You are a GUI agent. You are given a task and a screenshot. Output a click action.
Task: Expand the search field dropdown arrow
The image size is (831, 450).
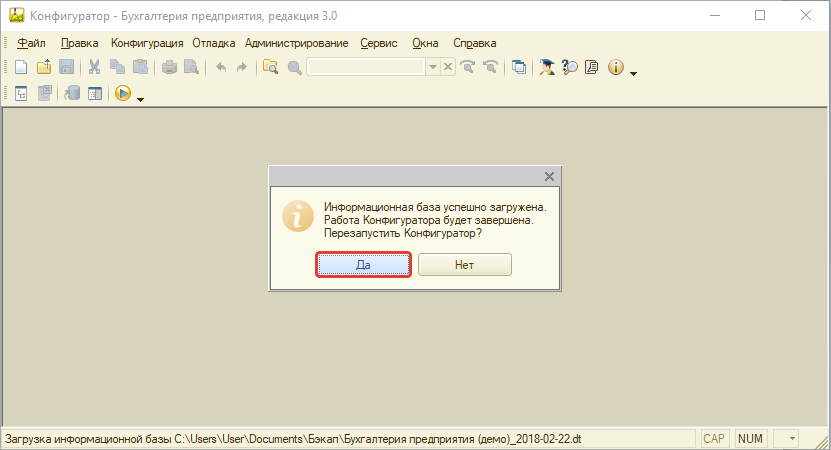(x=433, y=67)
